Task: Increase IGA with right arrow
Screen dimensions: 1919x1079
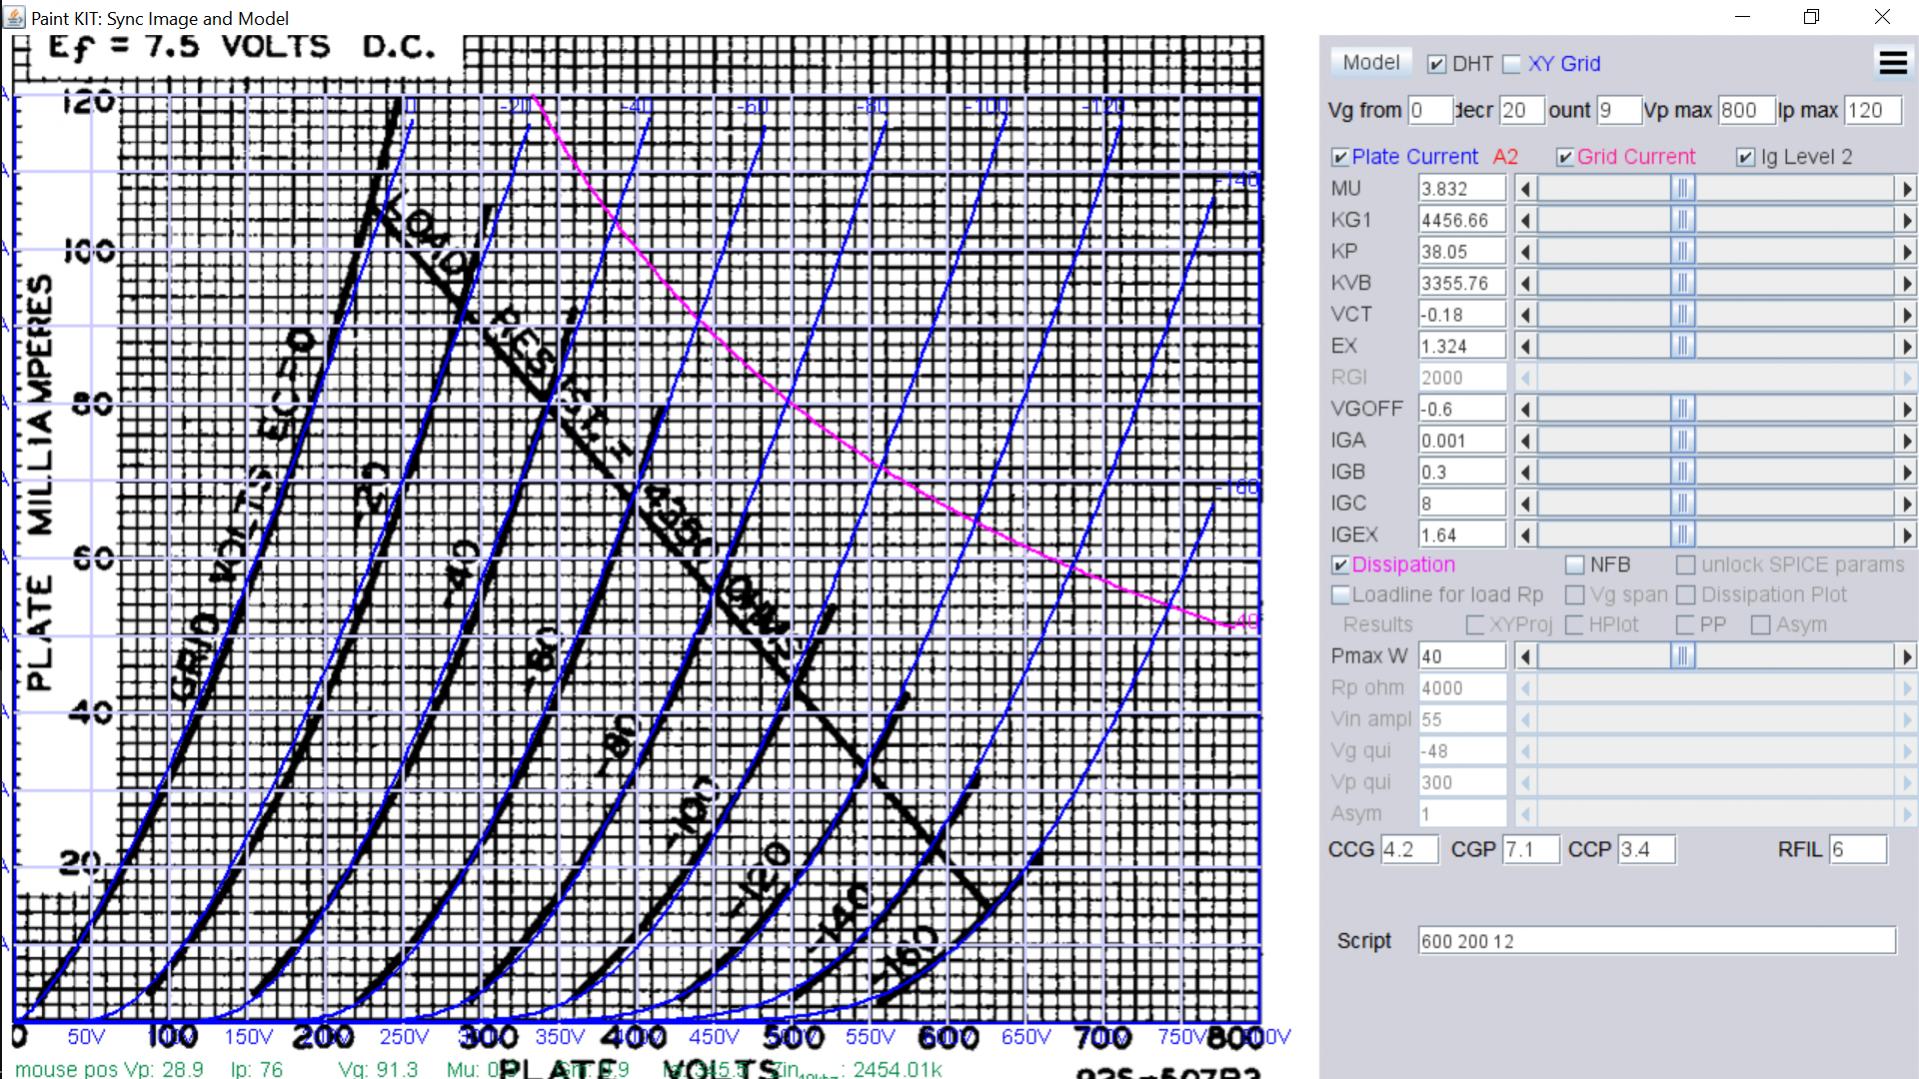Action: click(1907, 440)
